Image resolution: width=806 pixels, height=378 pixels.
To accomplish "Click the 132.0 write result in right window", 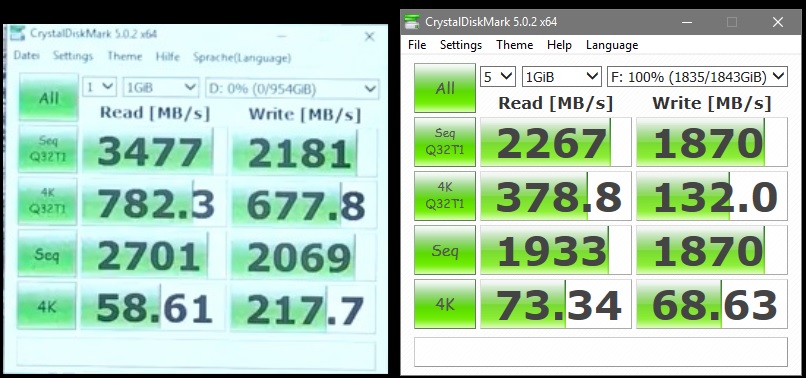I will coord(712,196).
